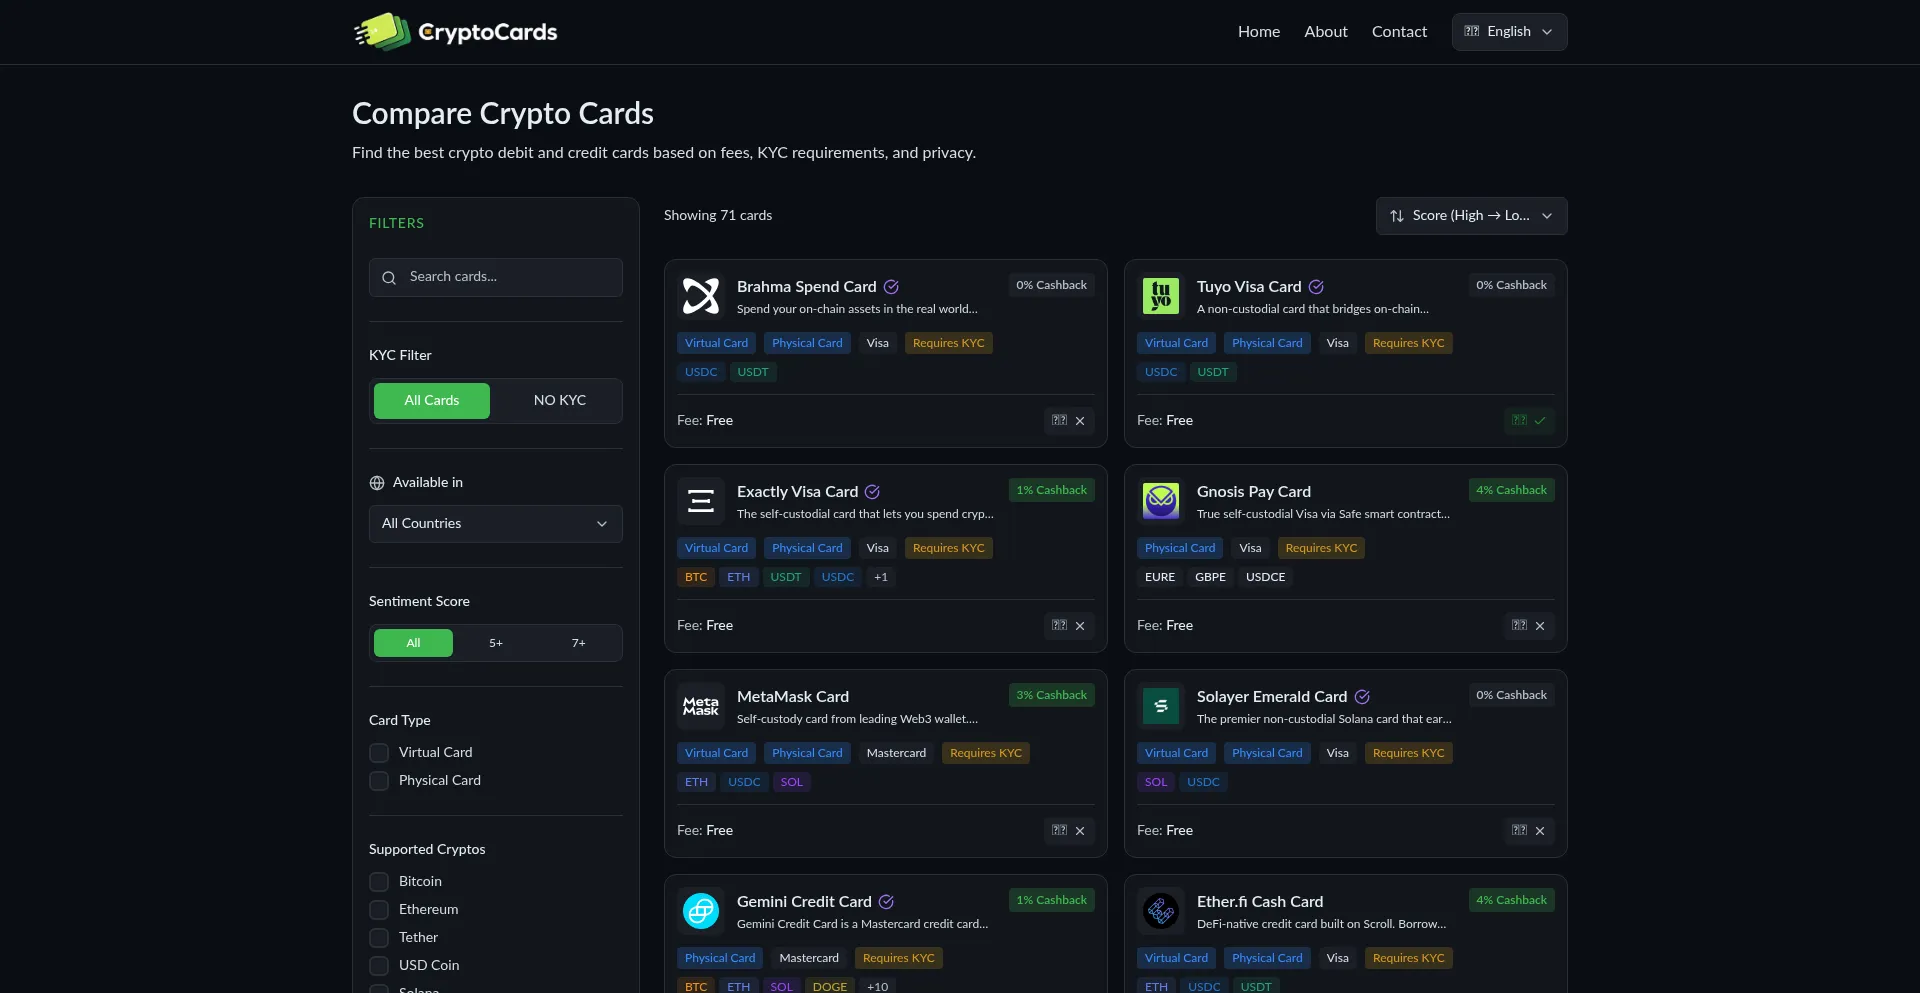Click the availability X indicator on Solayer card
1920x993 pixels.
coord(1529,831)
